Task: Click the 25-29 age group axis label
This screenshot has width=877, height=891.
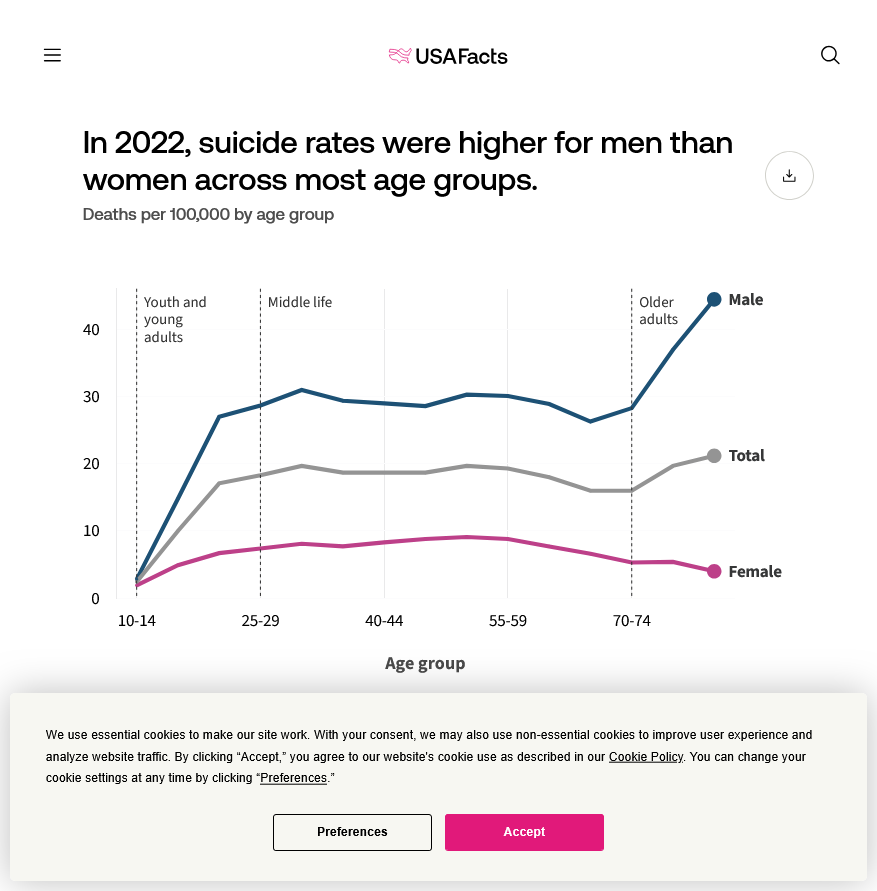Action: (260, 621)
